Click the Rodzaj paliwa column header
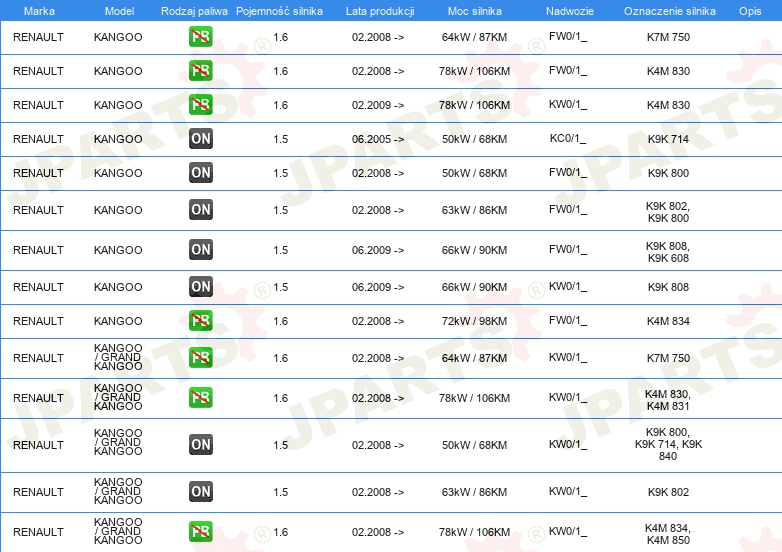 (194, 11)
